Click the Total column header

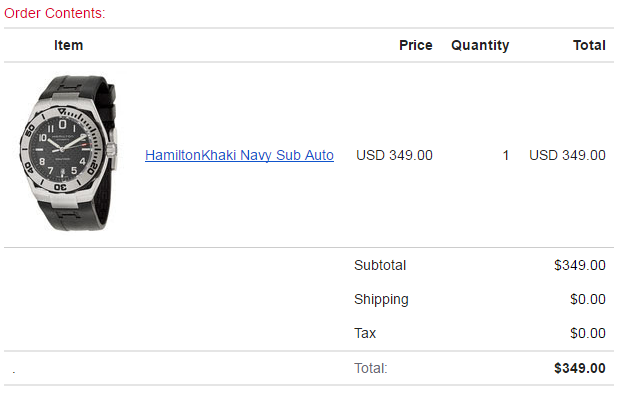[x=589, y=45]
